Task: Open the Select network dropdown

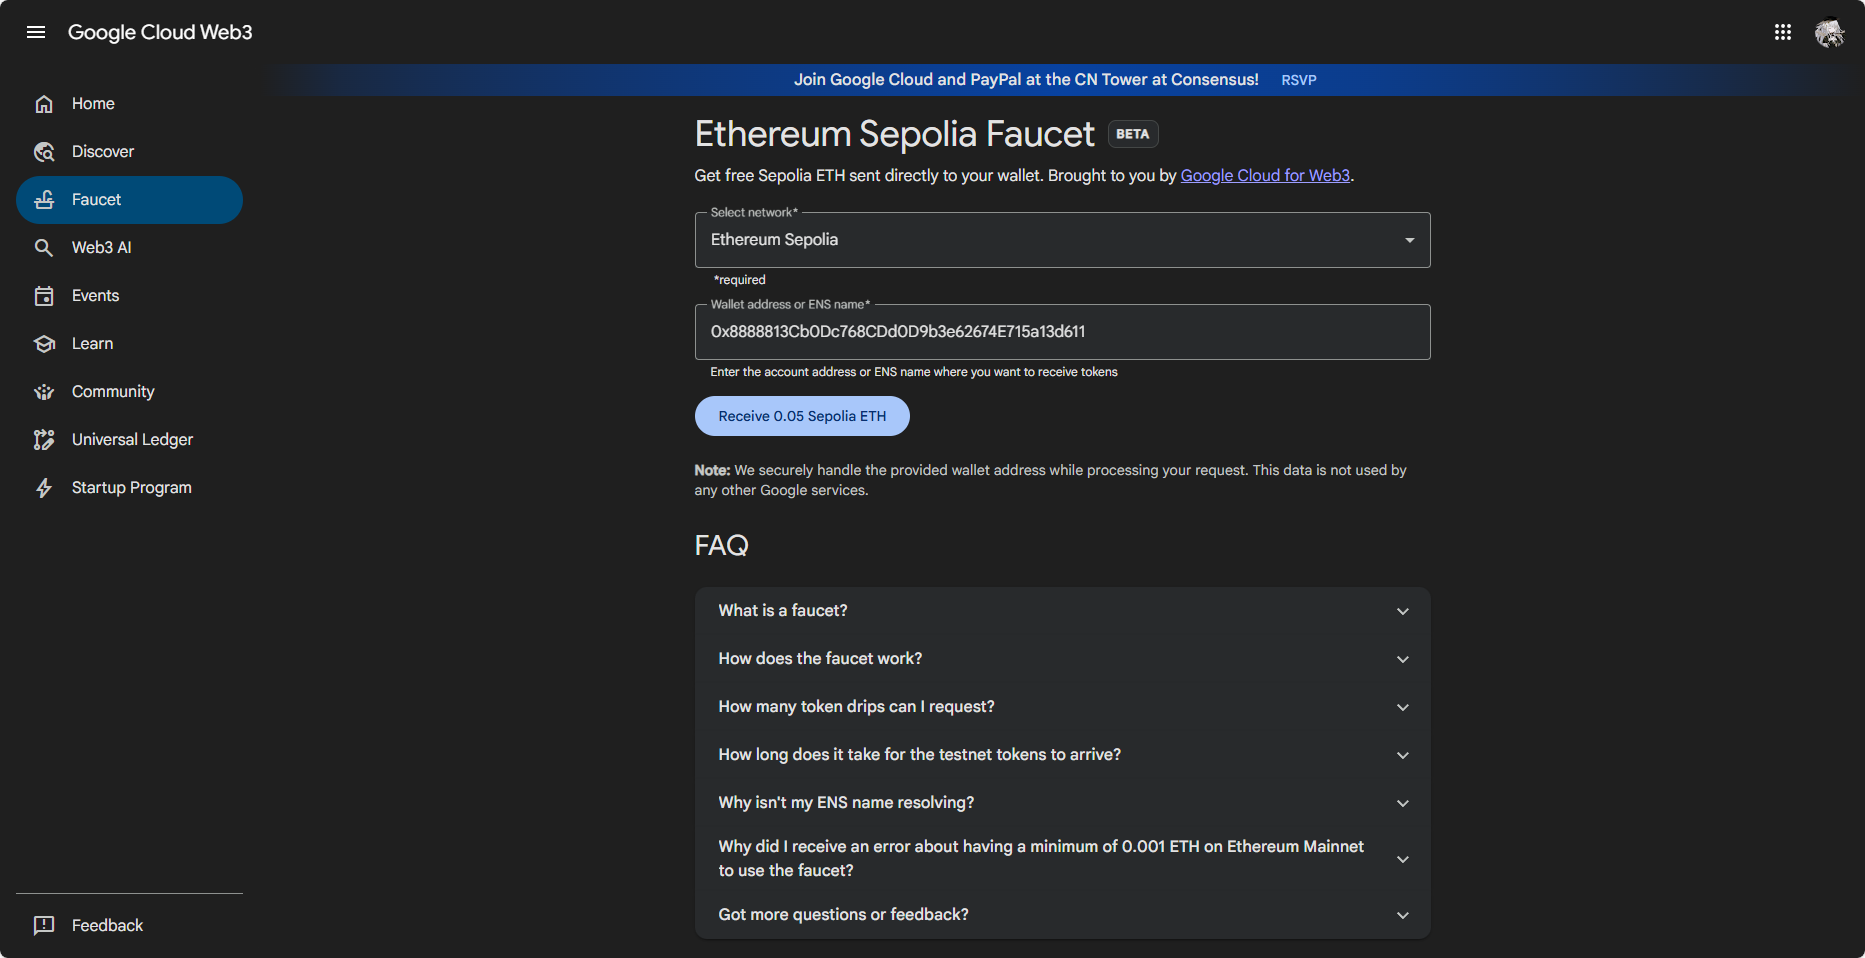Action: [1062, 240]
